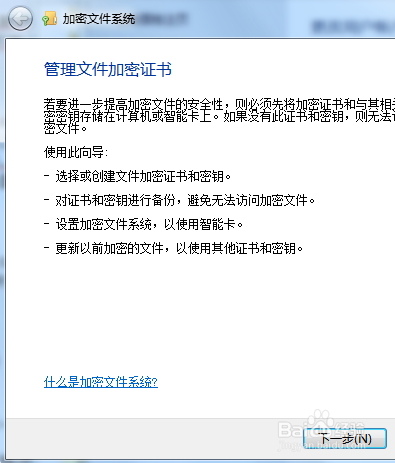Click the 更新以前加密的文件 bullet line
Screen dimensions: 395x463
tap(173, 248)
